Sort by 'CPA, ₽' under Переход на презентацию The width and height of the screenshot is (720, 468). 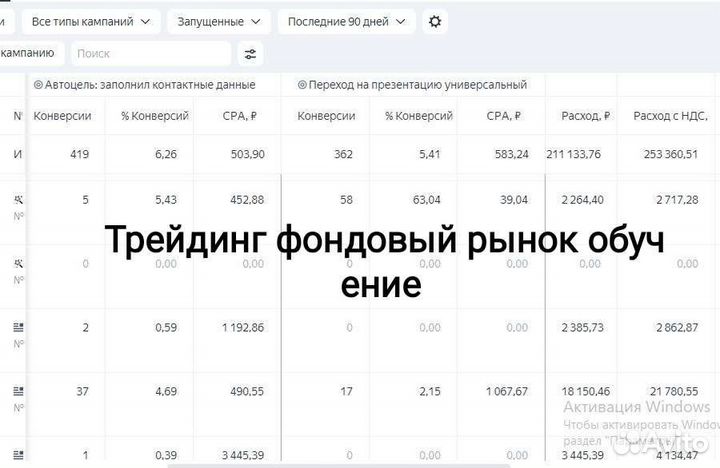(x=503, y=116)
